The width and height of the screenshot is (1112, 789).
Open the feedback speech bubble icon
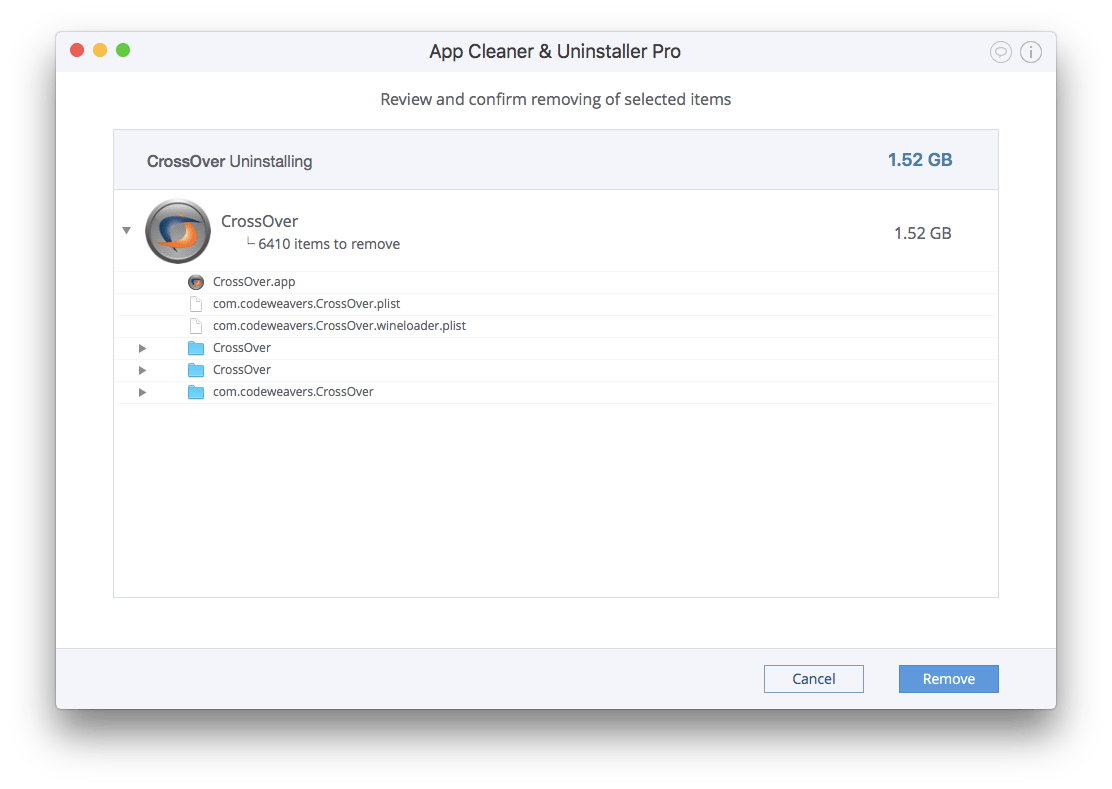pos(1000,52)
